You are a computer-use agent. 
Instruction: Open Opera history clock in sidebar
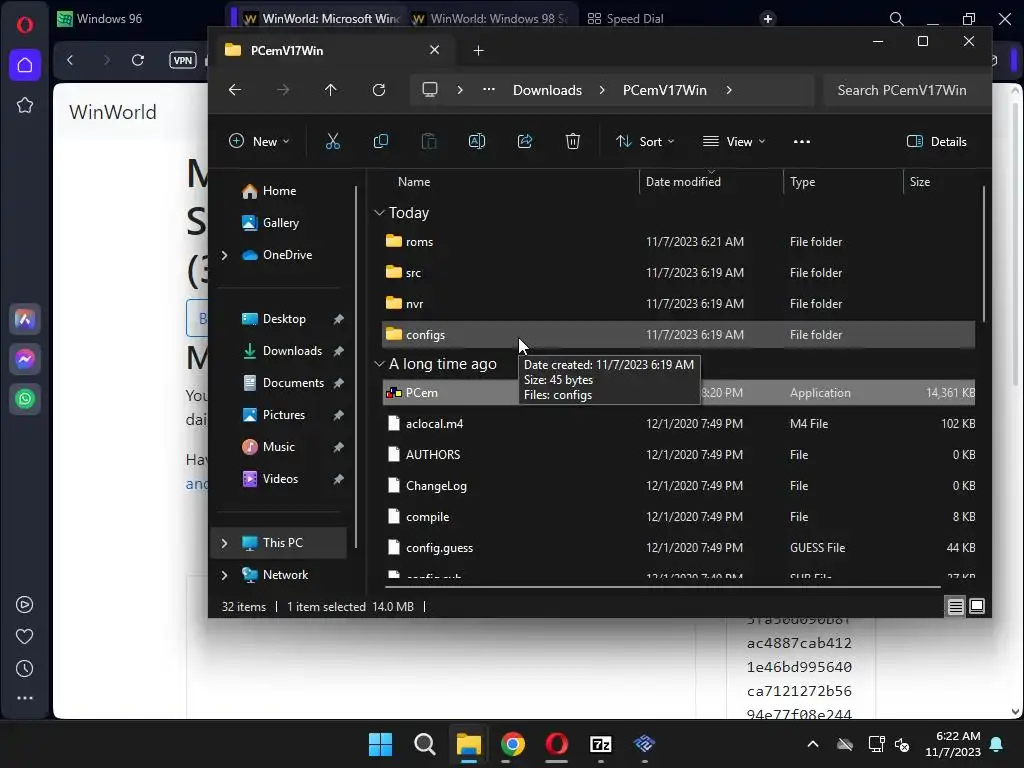point(24,668)
